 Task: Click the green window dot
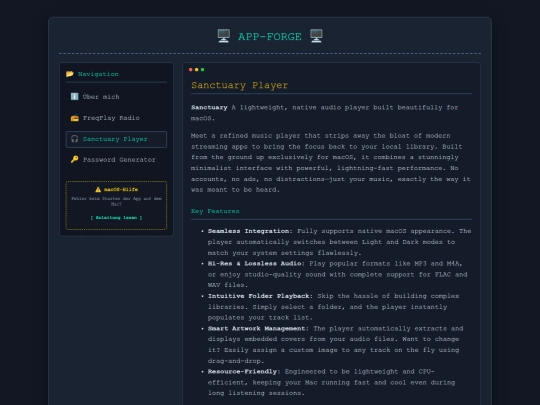(x=202, y=70)
